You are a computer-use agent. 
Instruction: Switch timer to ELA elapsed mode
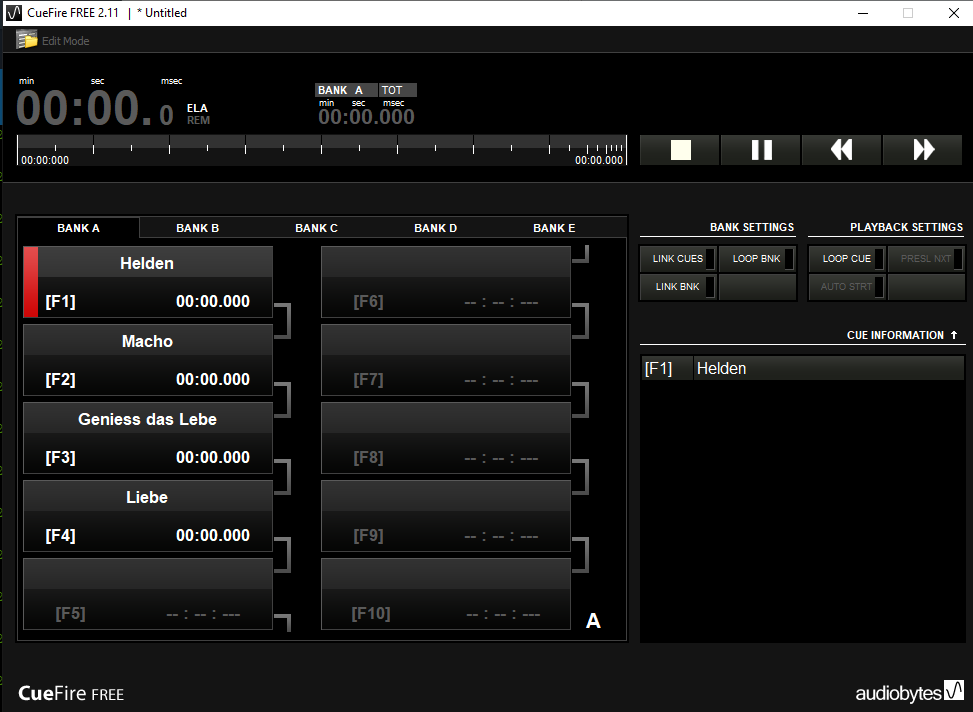(197, 108)
